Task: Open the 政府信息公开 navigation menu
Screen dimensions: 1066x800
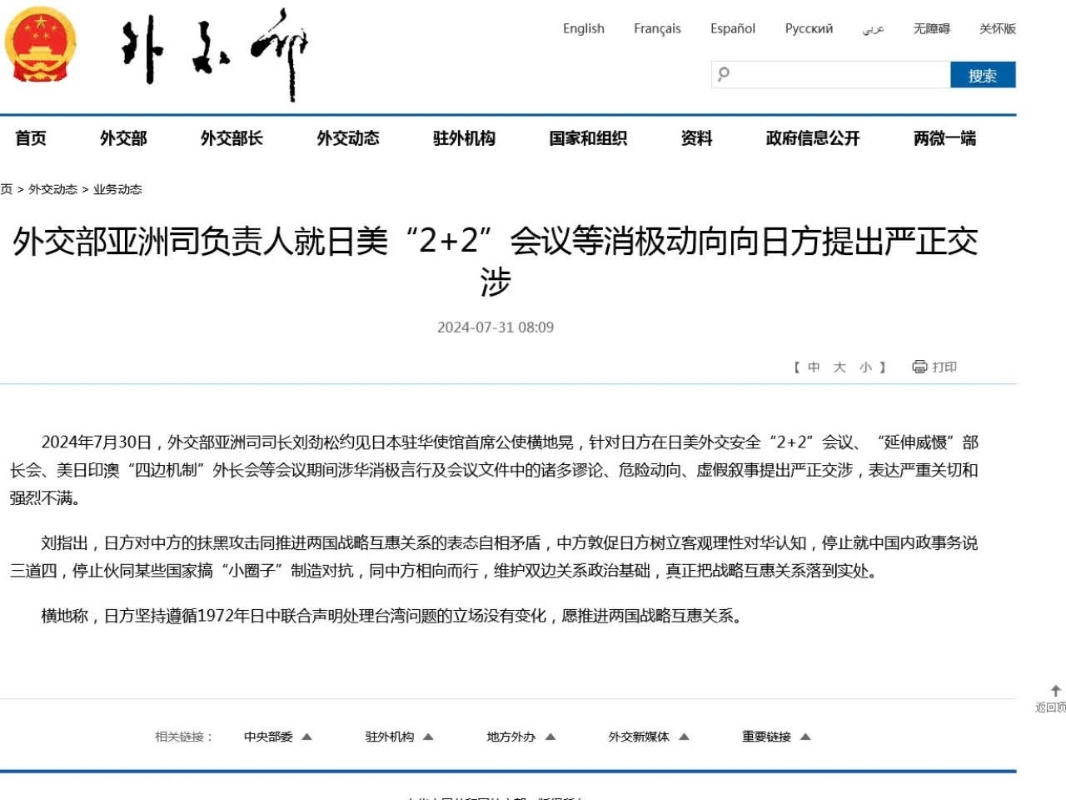Action: point(812,139)
